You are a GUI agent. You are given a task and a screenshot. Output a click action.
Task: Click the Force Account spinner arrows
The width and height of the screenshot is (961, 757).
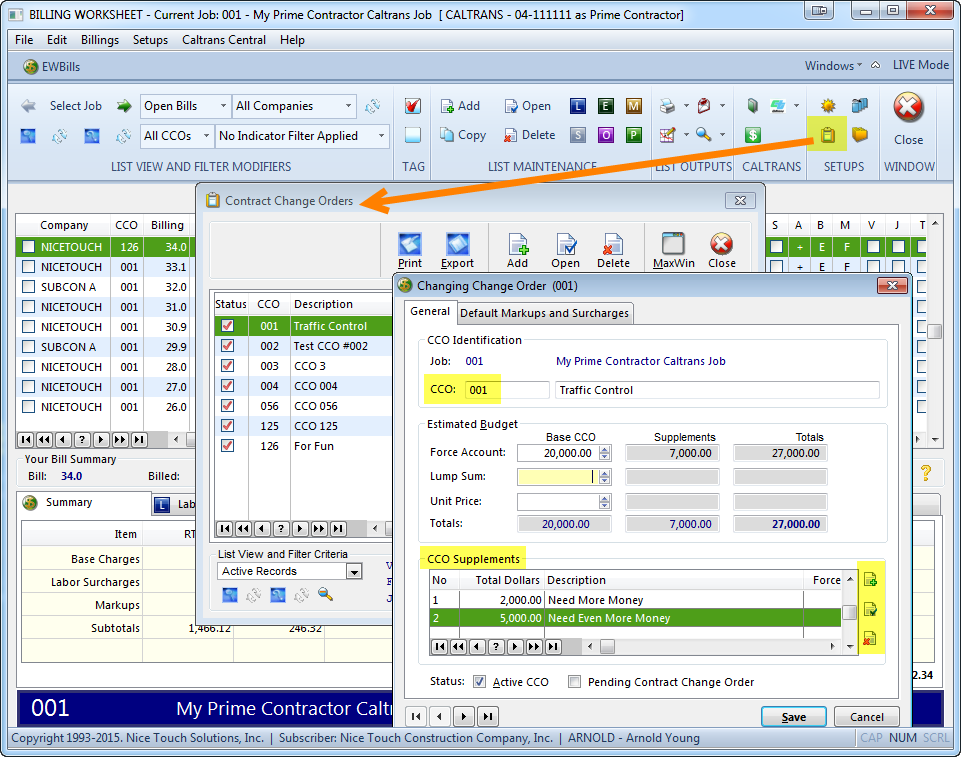point(605,453)
